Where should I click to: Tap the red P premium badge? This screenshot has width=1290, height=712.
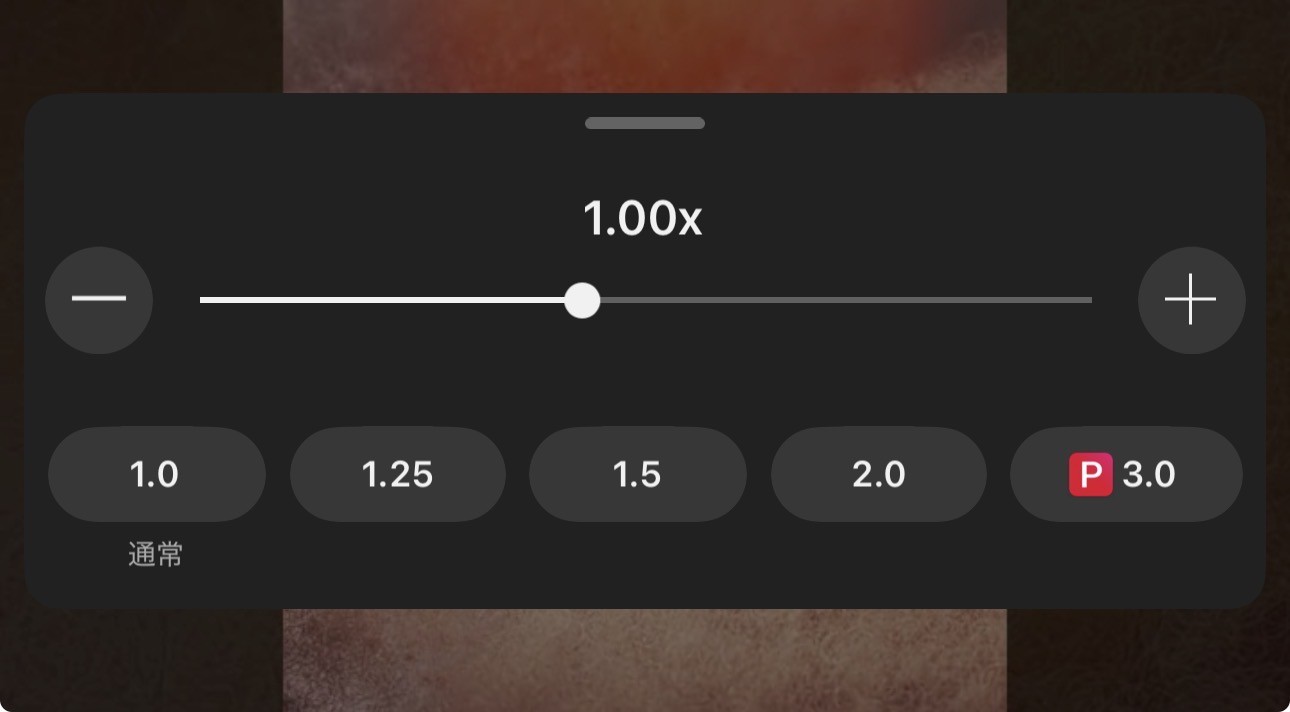pos(1090,474)
